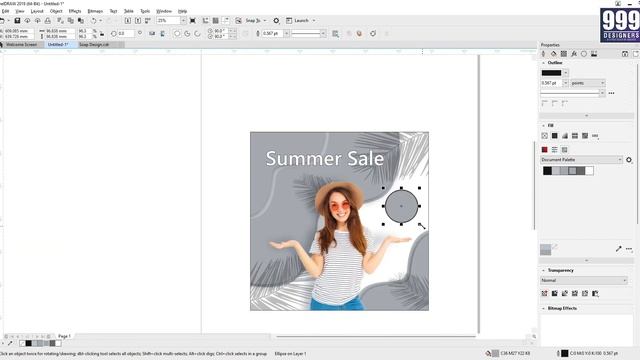Open the Effects menu
Screen dimensions: 640x360
(x=75, y=11)
